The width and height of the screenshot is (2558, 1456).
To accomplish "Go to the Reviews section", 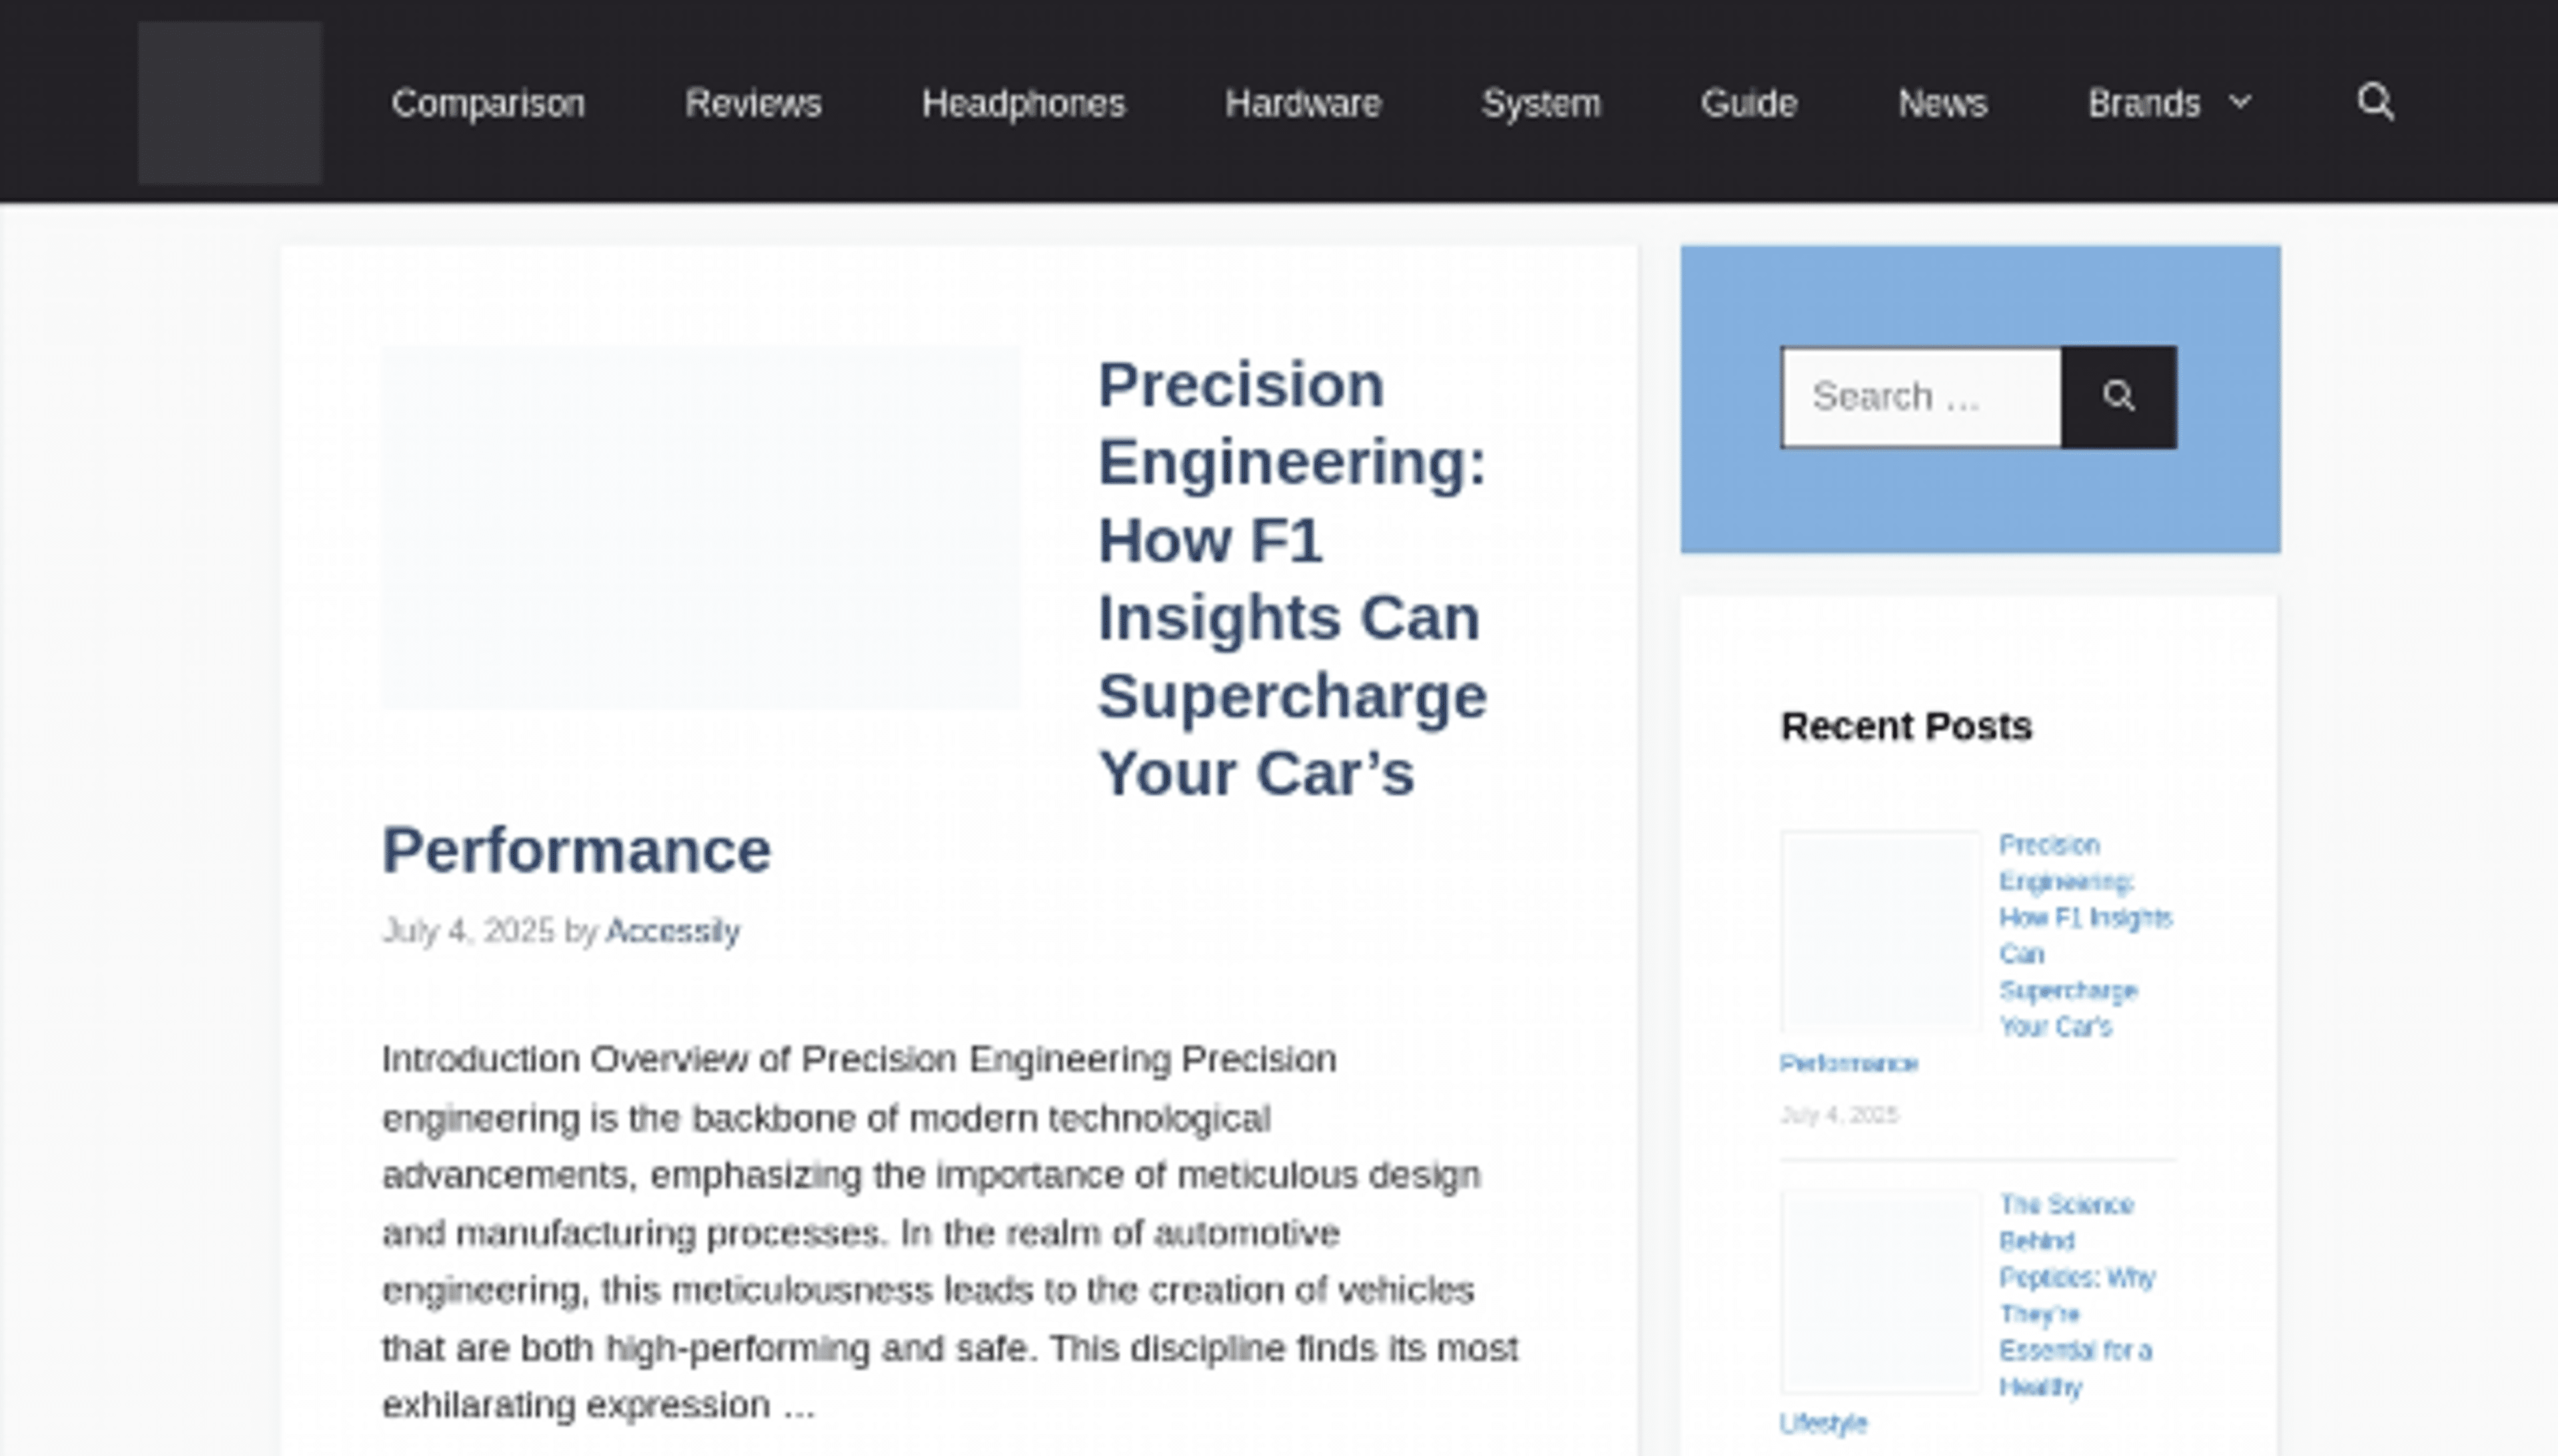I will click(753, 103).
